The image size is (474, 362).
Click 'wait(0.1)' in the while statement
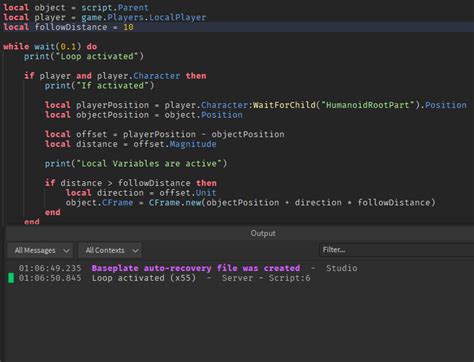[58, 46]
